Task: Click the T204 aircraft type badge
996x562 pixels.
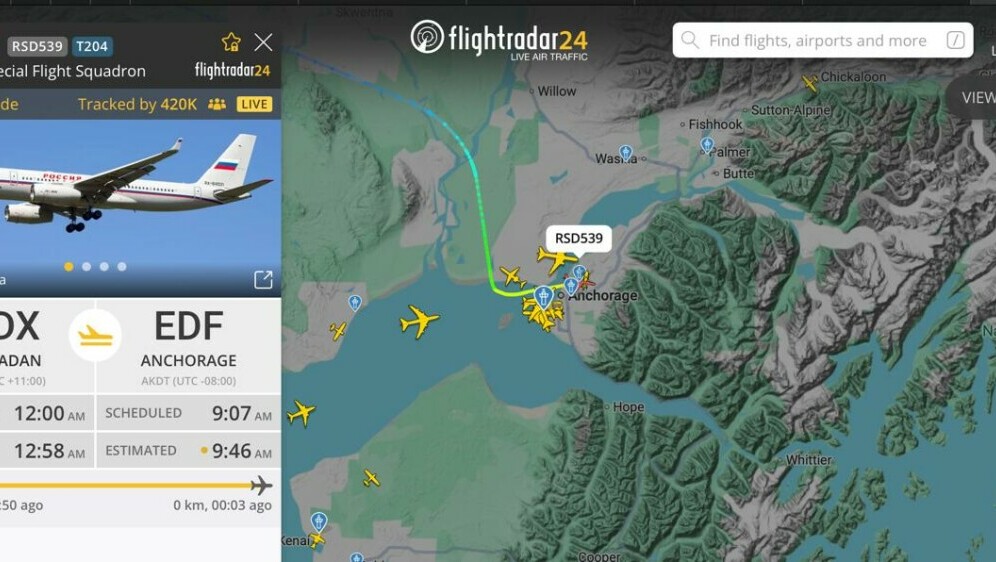Action: coord(92,46)
